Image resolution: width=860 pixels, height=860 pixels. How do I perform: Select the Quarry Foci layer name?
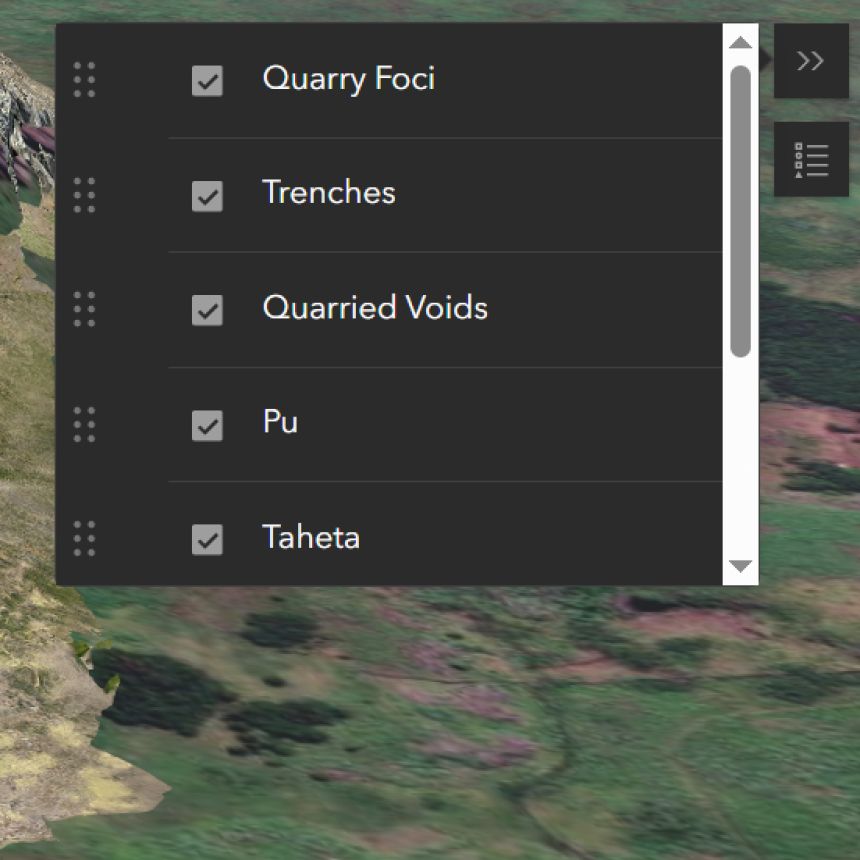coord(348,79)
